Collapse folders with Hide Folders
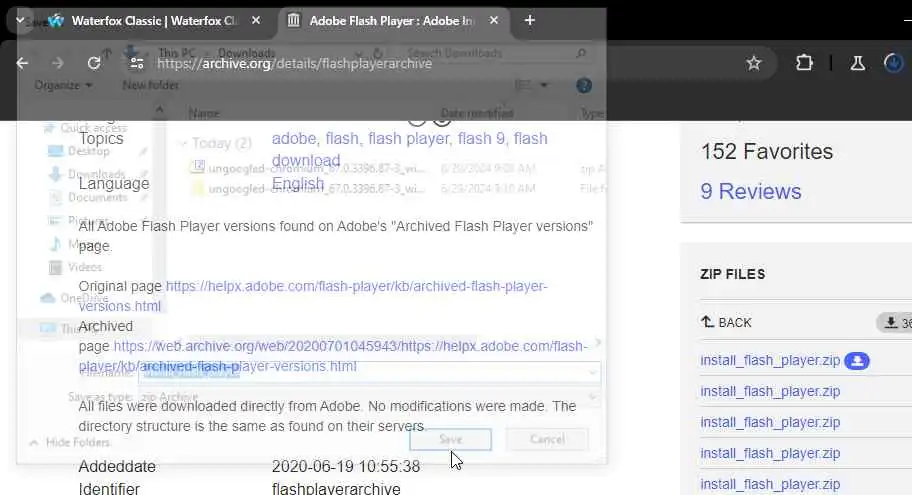The image size is (912, 495). pyautogui.click(x=70, y=443)
